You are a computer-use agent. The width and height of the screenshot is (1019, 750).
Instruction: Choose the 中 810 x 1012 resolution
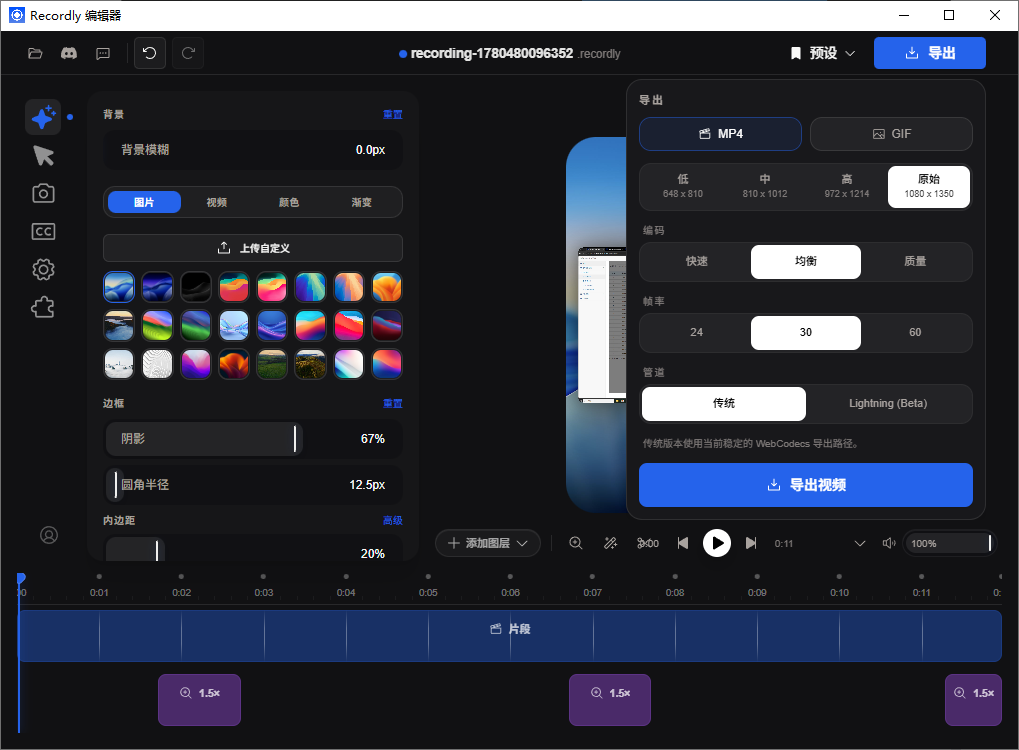765,187
